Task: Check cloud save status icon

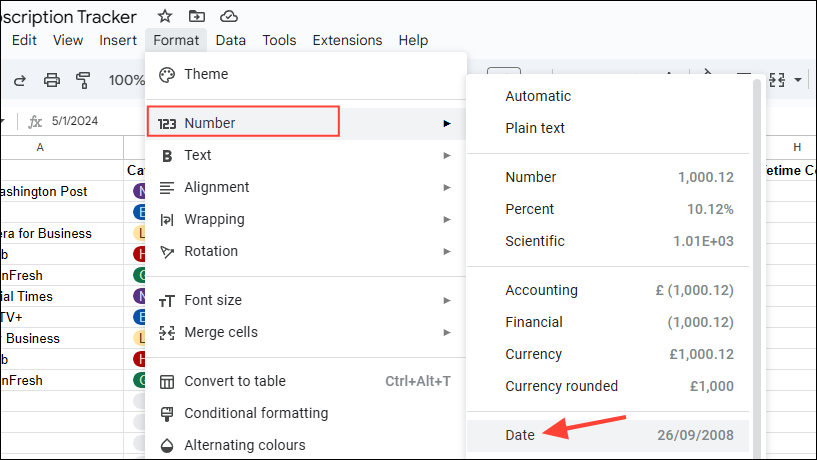Action: 229,17
